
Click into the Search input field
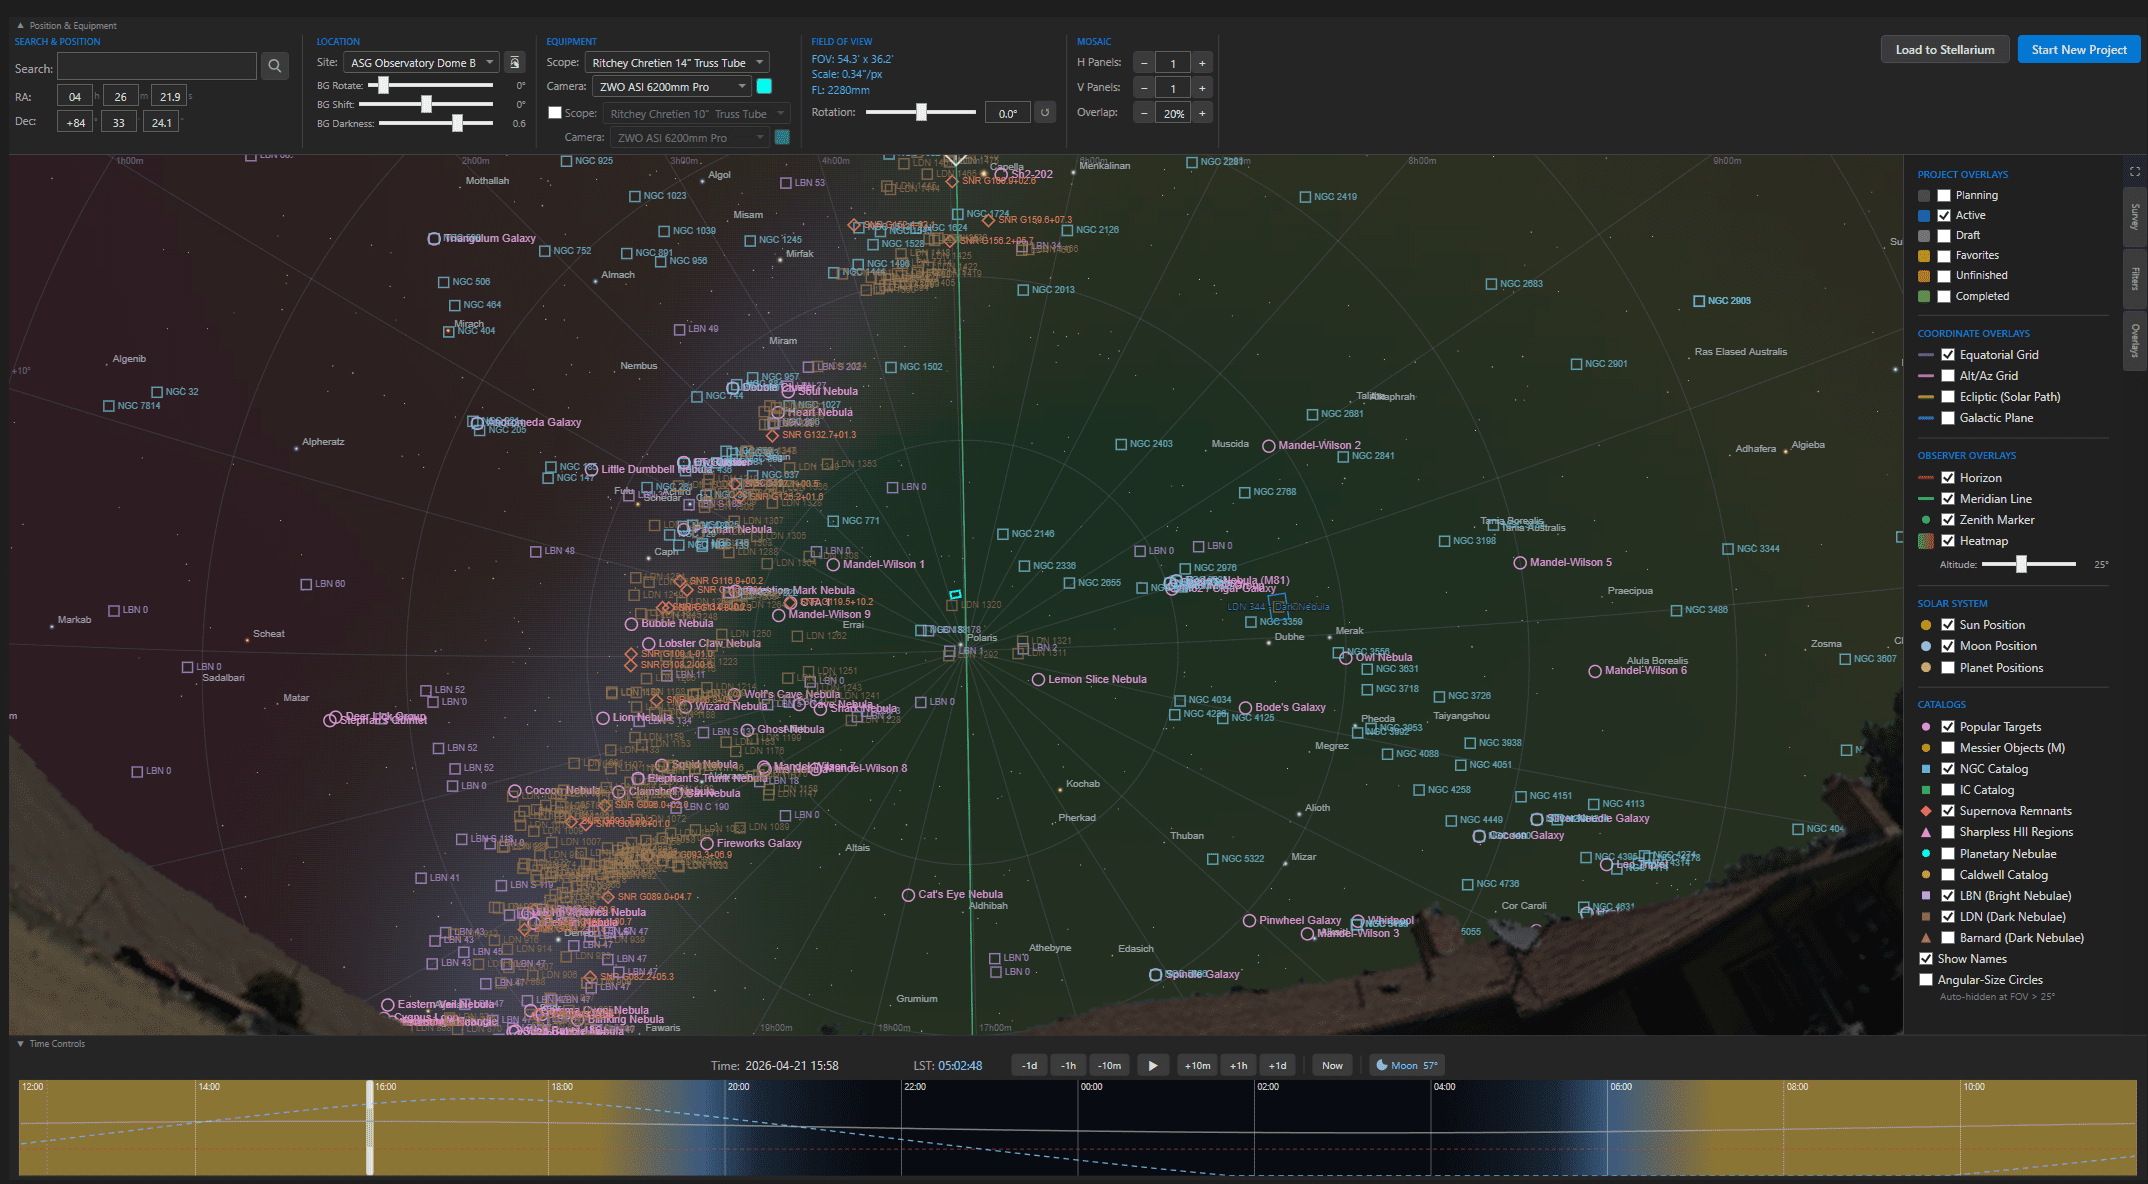[x=157, y=67]
